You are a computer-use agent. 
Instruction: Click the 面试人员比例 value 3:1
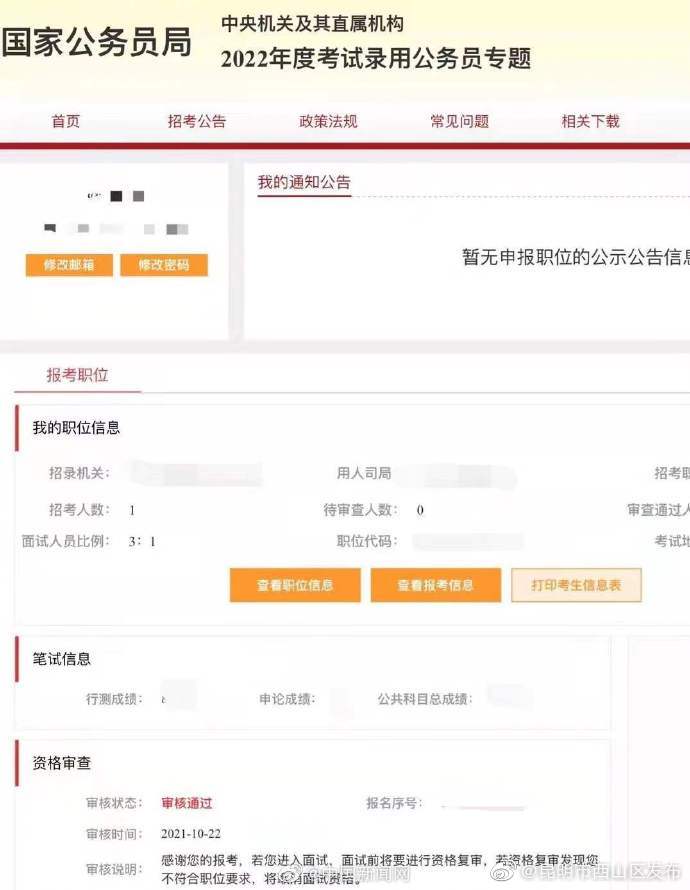(x=142, y=541)
